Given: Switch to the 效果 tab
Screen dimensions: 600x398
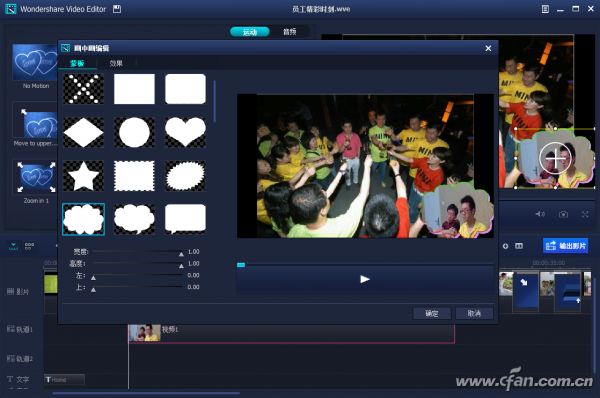Looking at the screenshot, I should point(116,63).
